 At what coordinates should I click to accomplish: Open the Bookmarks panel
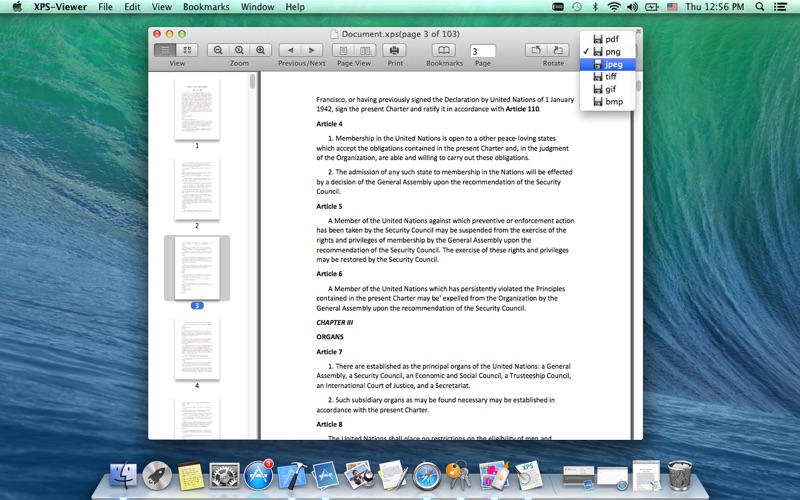point(444,50)
